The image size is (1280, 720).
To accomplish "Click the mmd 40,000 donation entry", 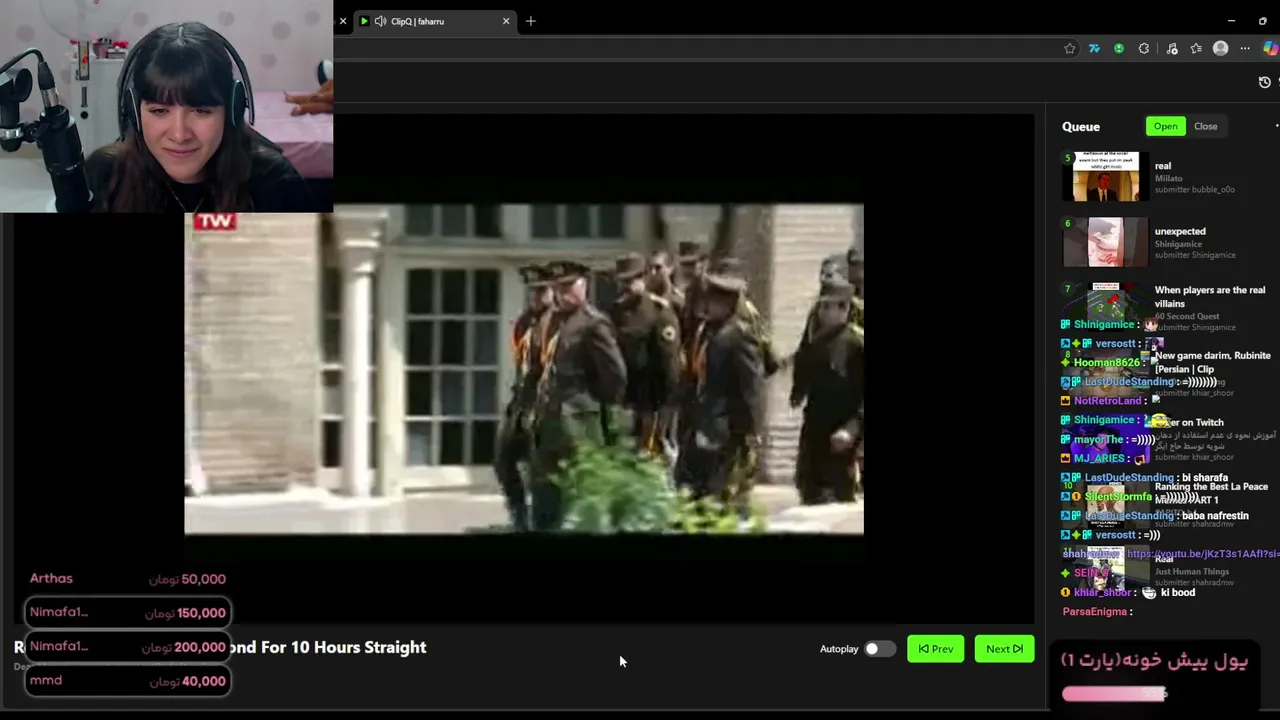I will point(128,681).
